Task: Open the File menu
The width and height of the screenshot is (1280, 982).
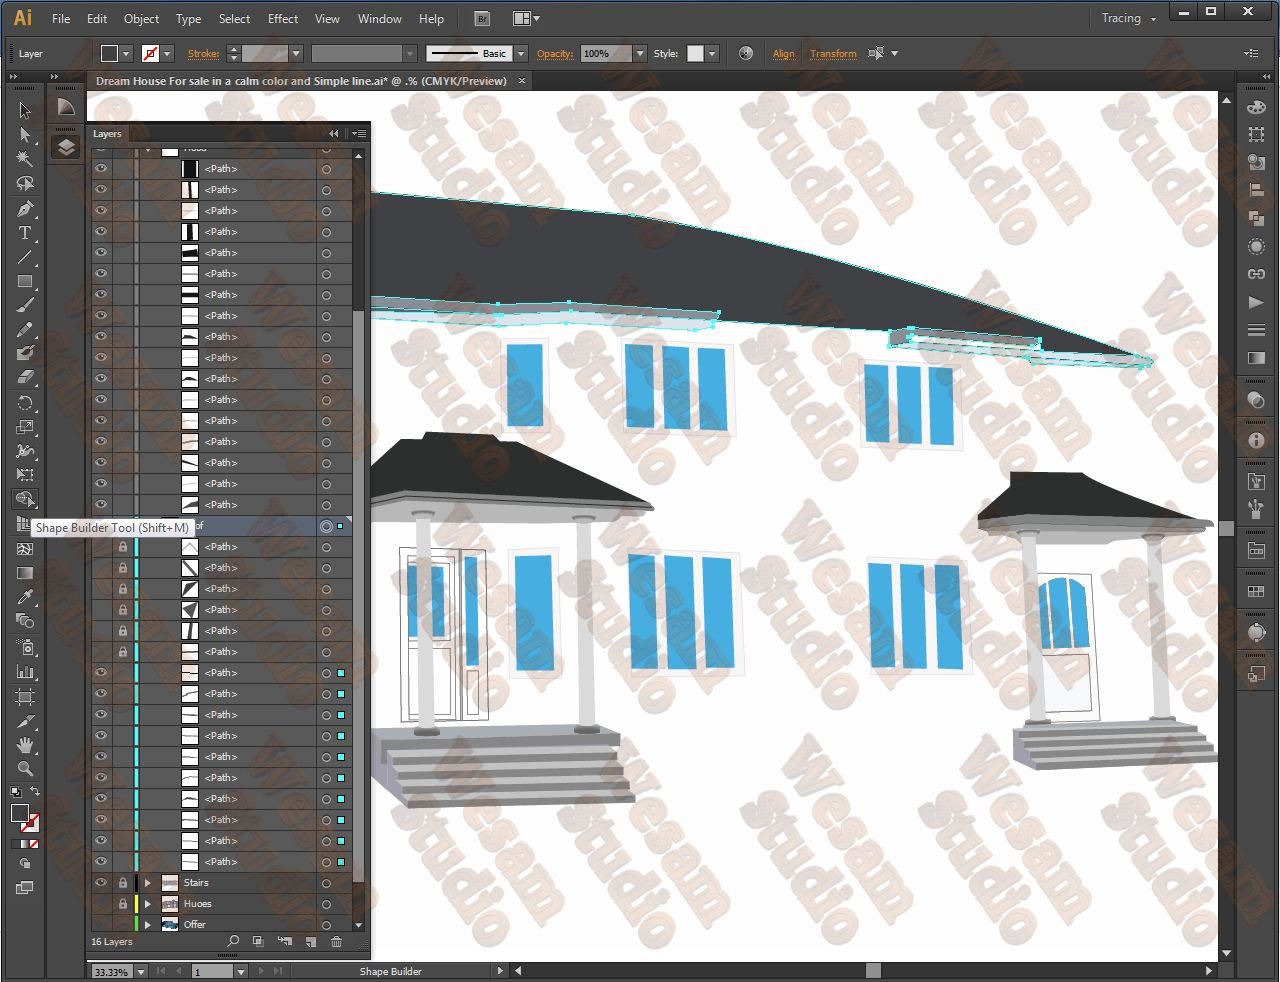Action: click(61, 19)
